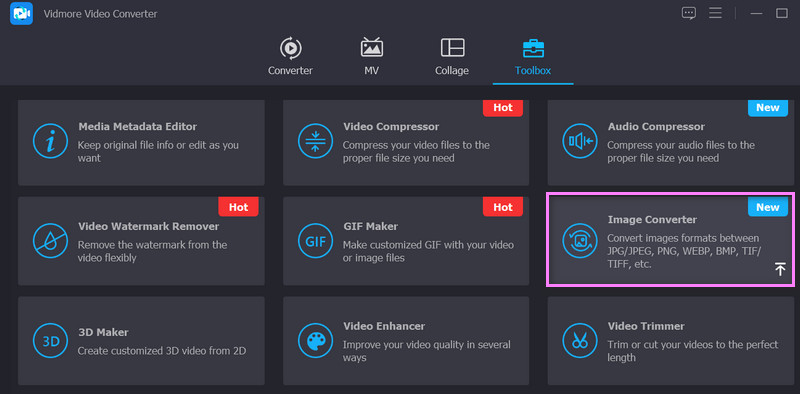Click 'Keep original file info' description text
This screenshot has width=800, height=394.
pos(158,152)
